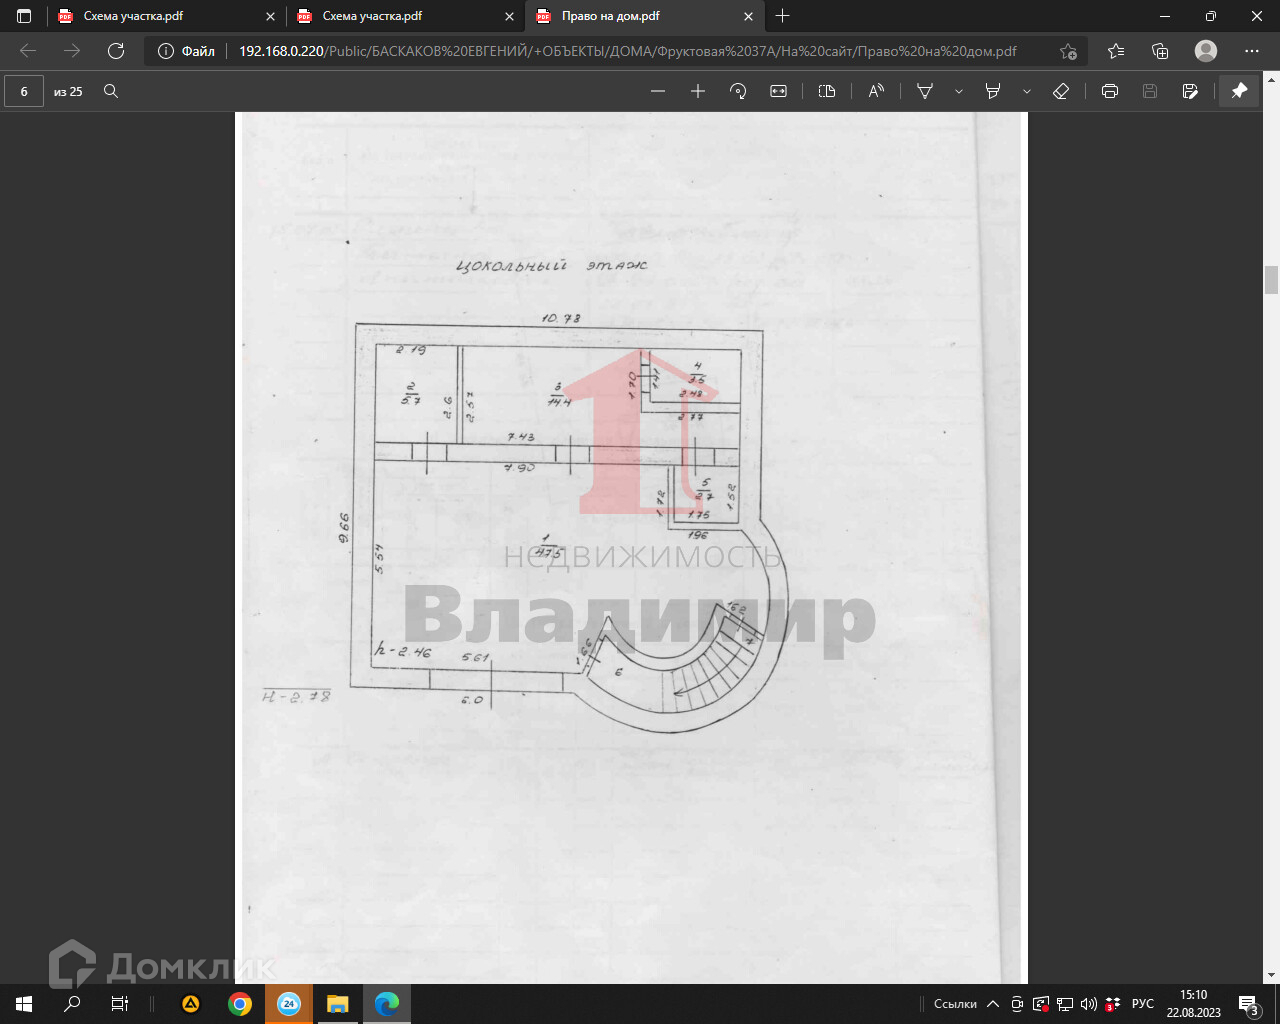Refresh the current page
The image size is (1280, 1024).
pyautogui.click(x=116, y=51)
